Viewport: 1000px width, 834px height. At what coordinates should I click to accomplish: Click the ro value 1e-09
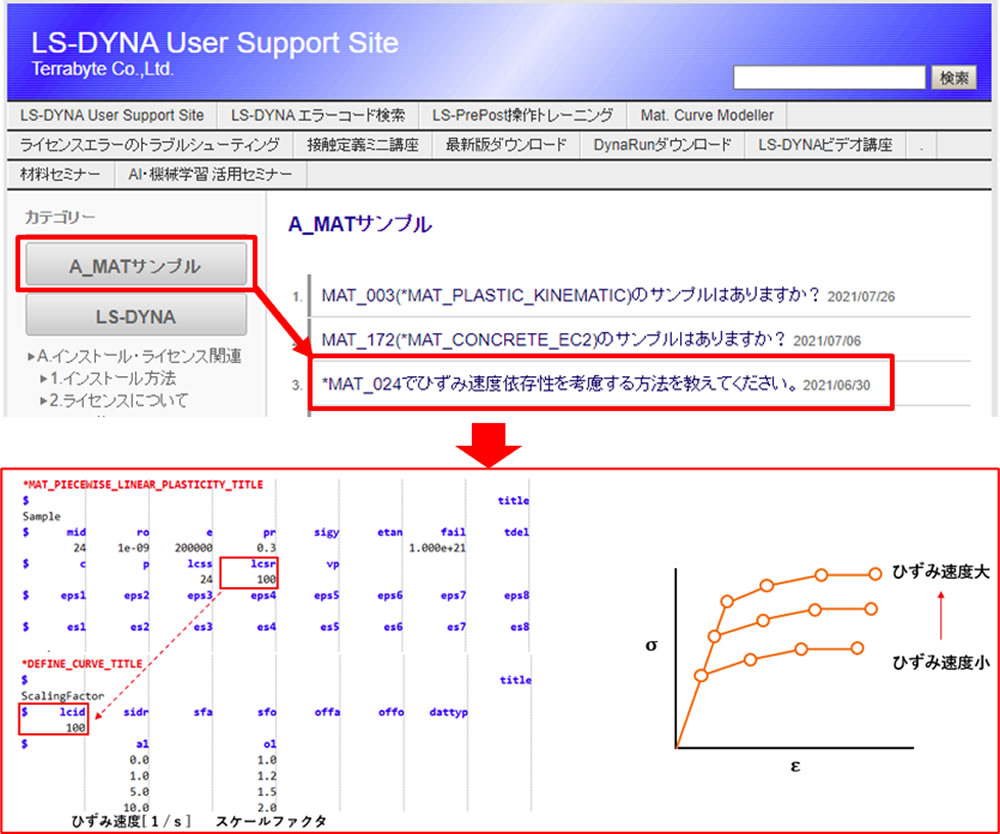(131, 548)
